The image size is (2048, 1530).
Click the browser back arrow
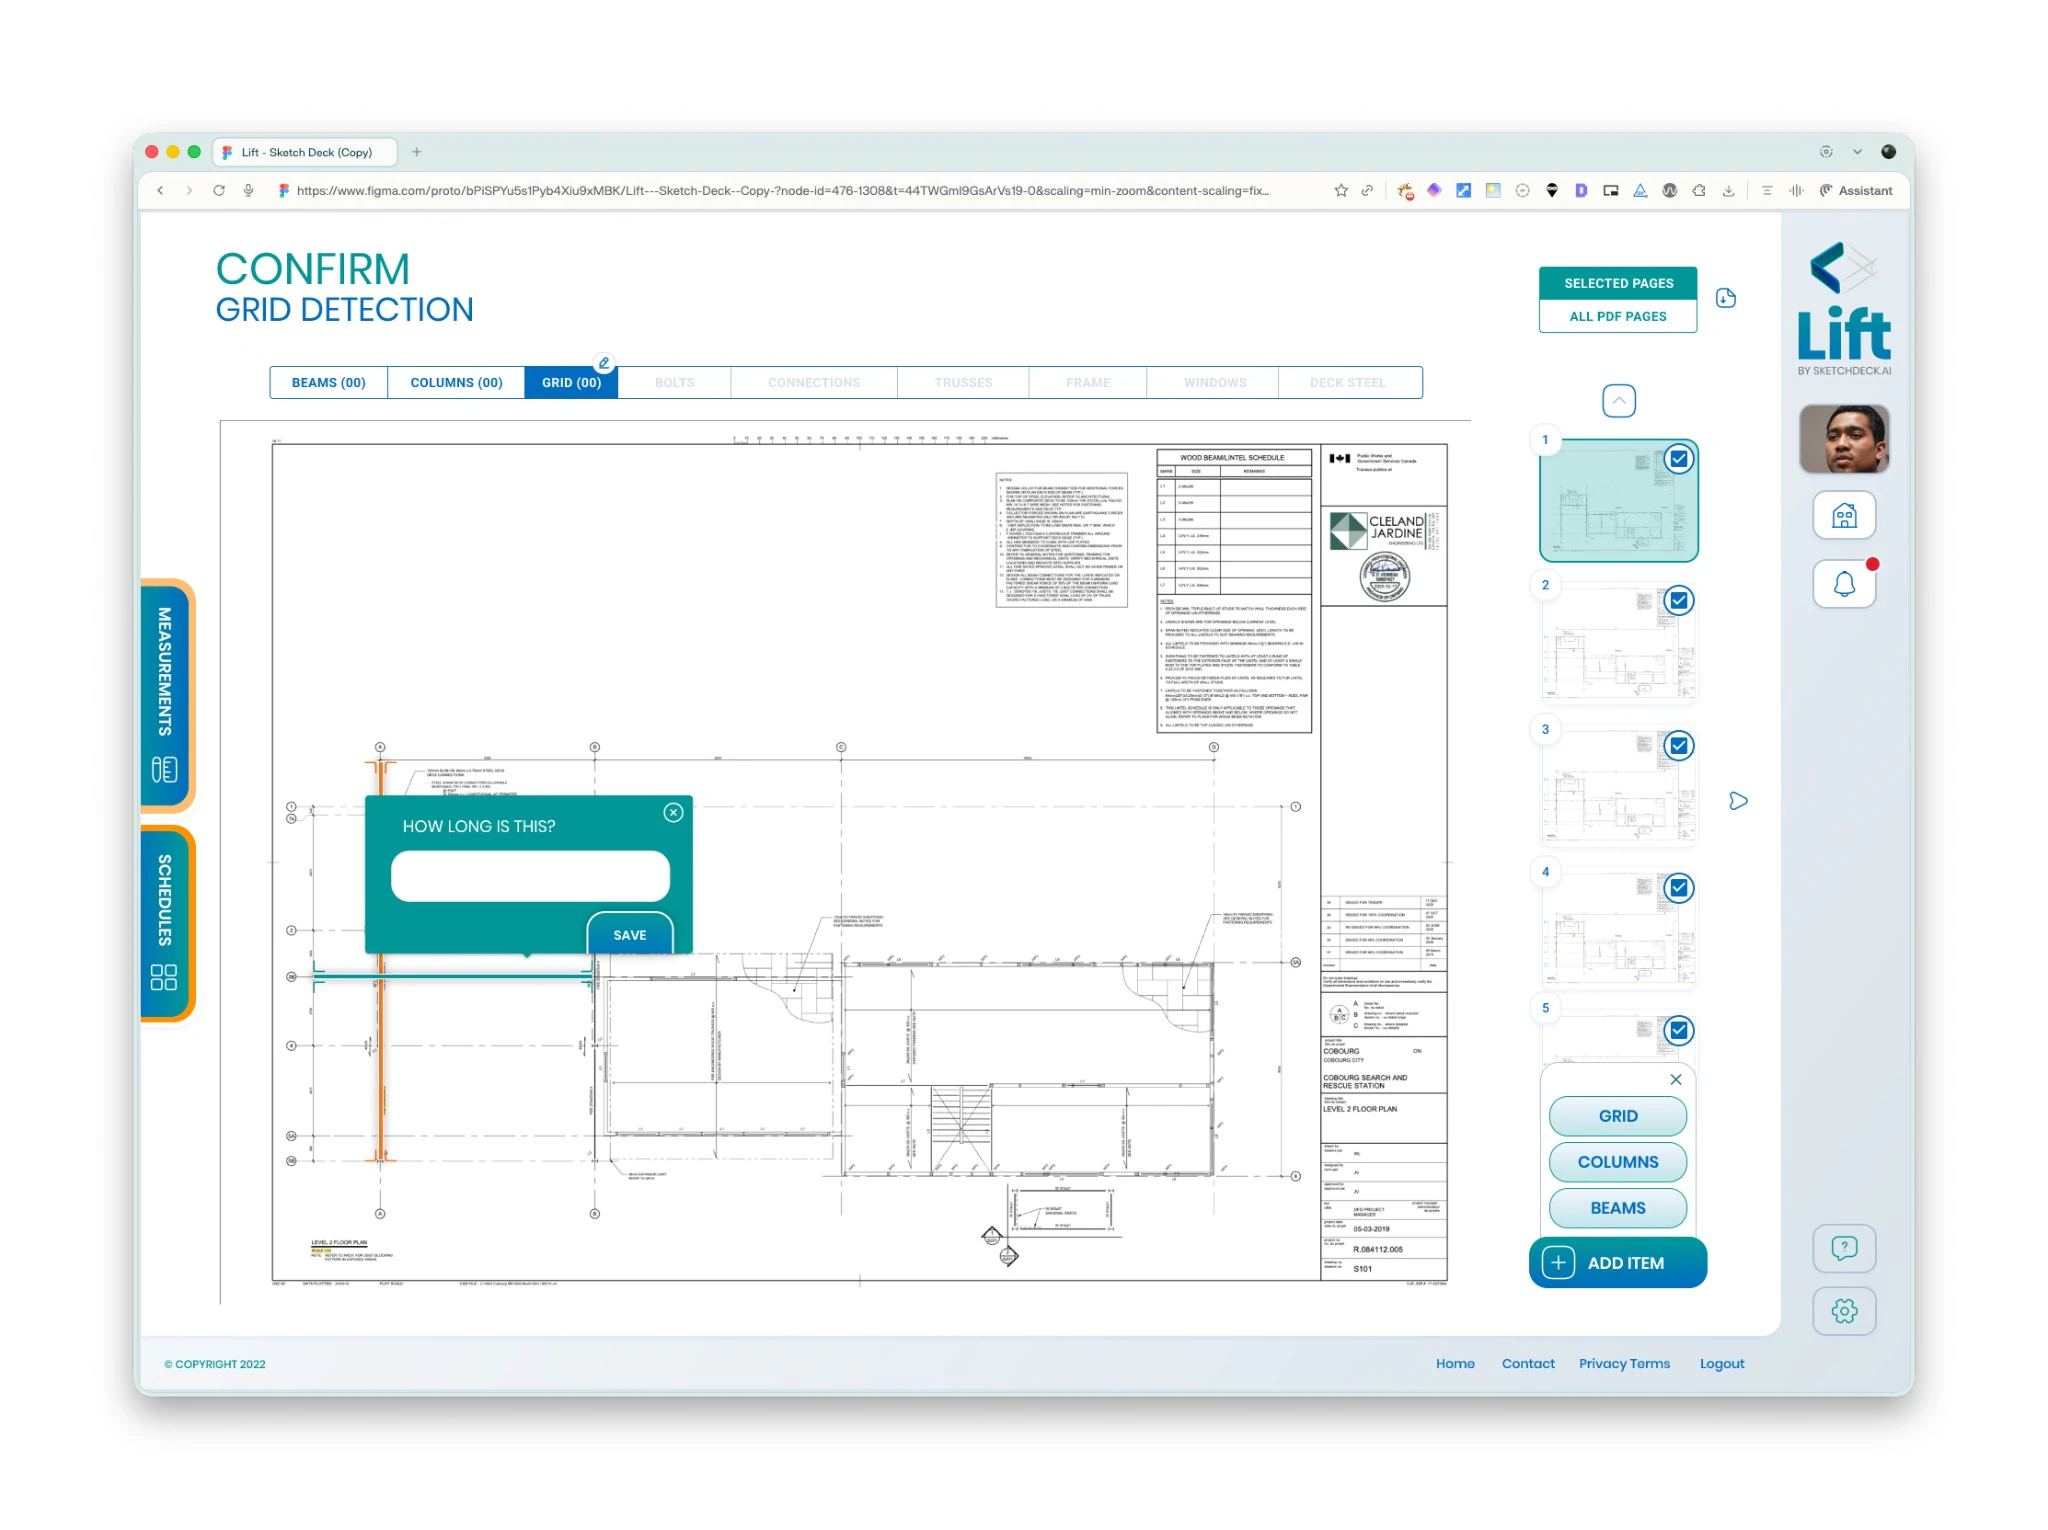tap(160, 190)
